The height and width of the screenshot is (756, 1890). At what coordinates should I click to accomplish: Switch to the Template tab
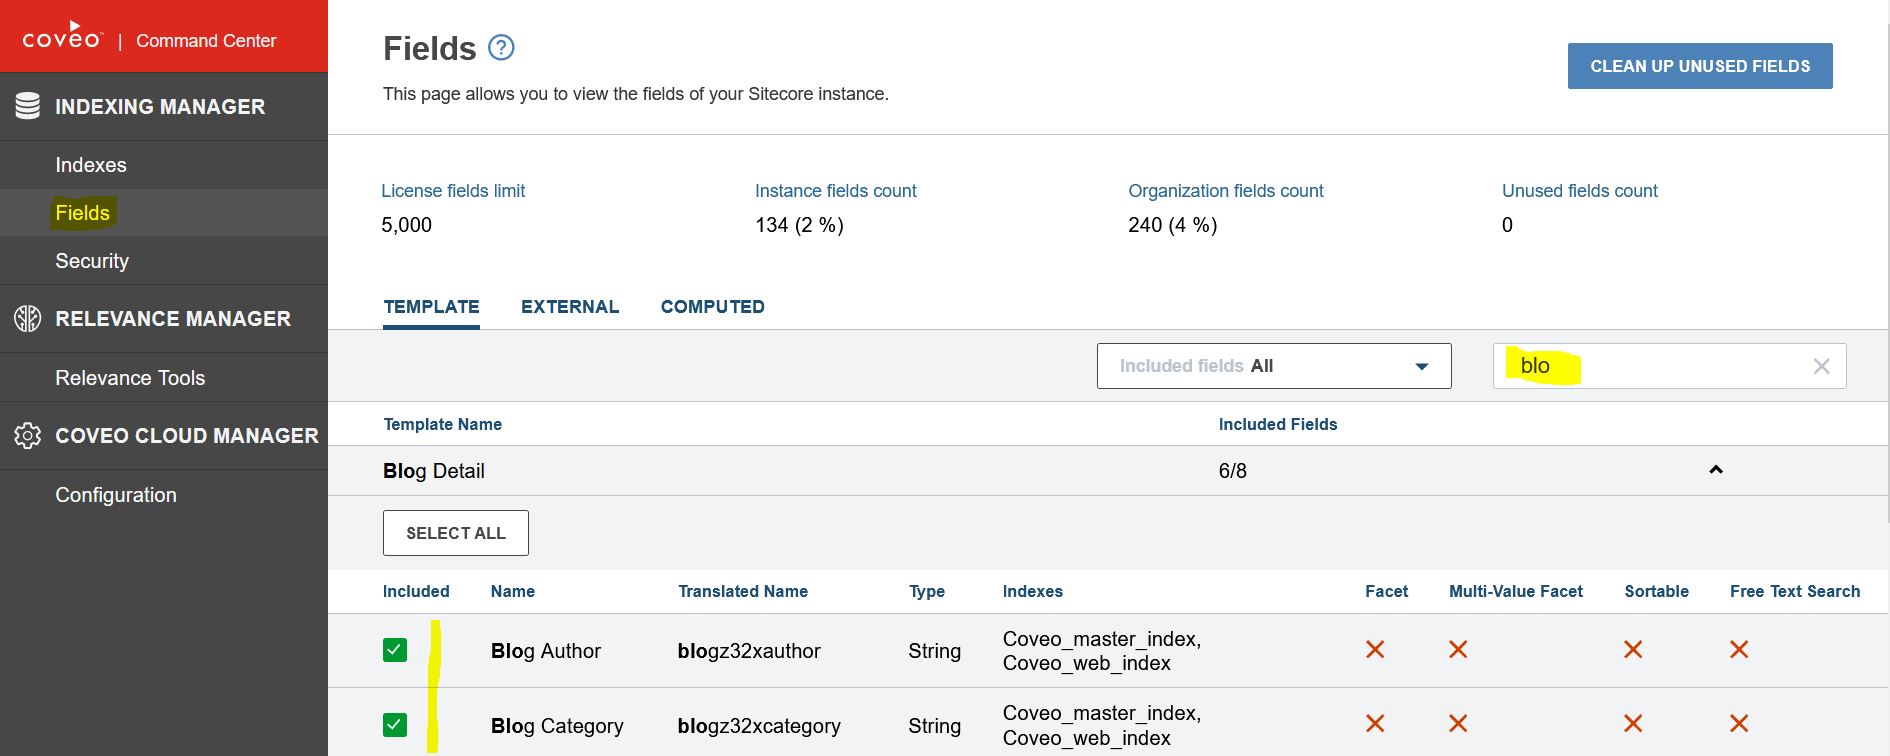click(x=431, y=307)
